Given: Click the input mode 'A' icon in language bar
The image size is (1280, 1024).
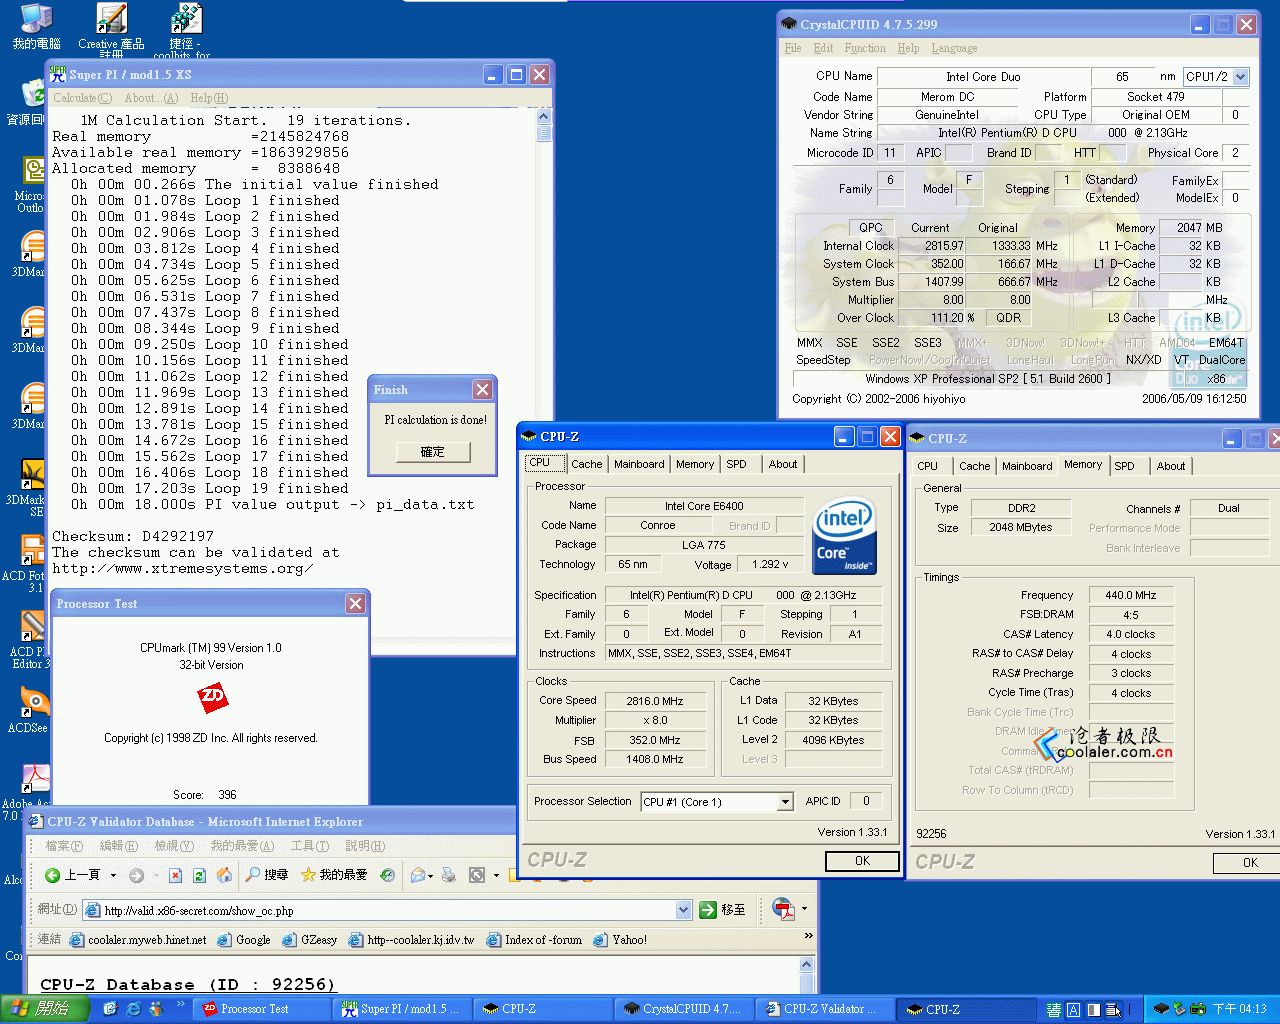Looking at the screenshot, I should point(1073,1010).
